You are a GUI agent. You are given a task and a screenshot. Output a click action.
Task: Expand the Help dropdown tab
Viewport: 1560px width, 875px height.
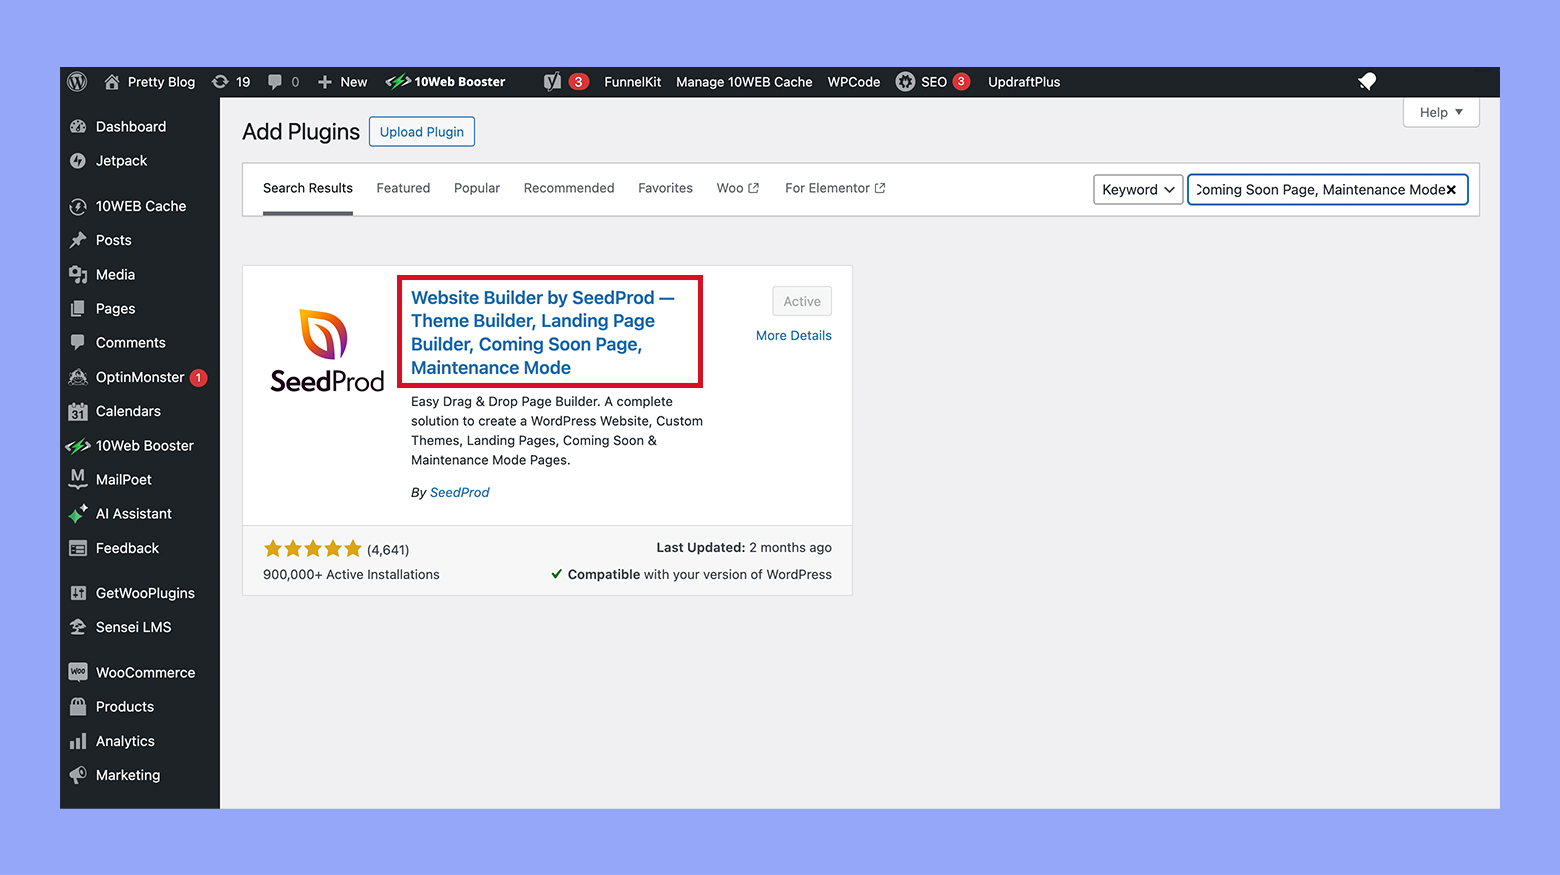tap(1441, 112)
